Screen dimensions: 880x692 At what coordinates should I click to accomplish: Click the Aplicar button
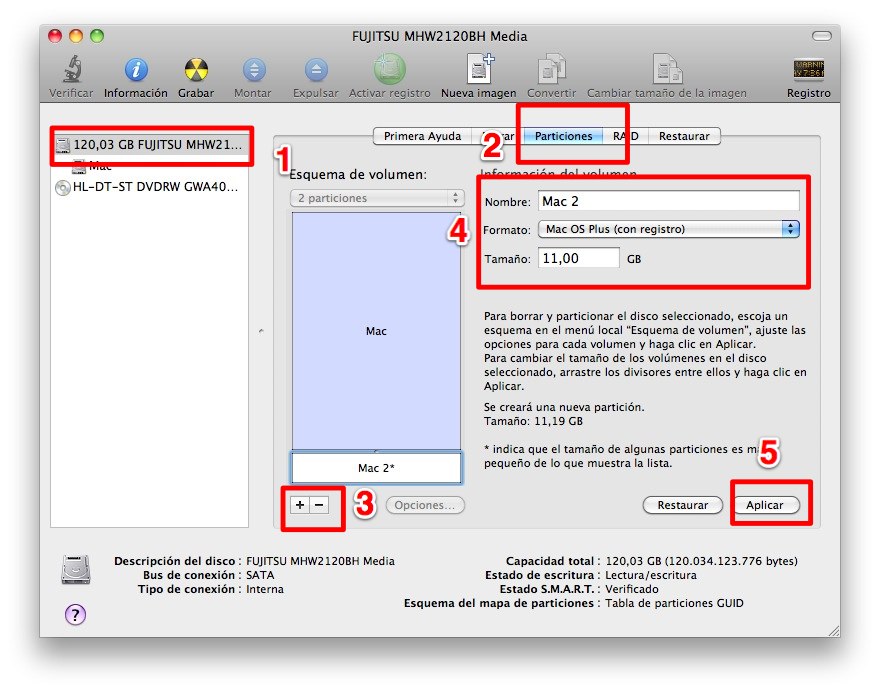pyautogui.click(x=764, y=505)
